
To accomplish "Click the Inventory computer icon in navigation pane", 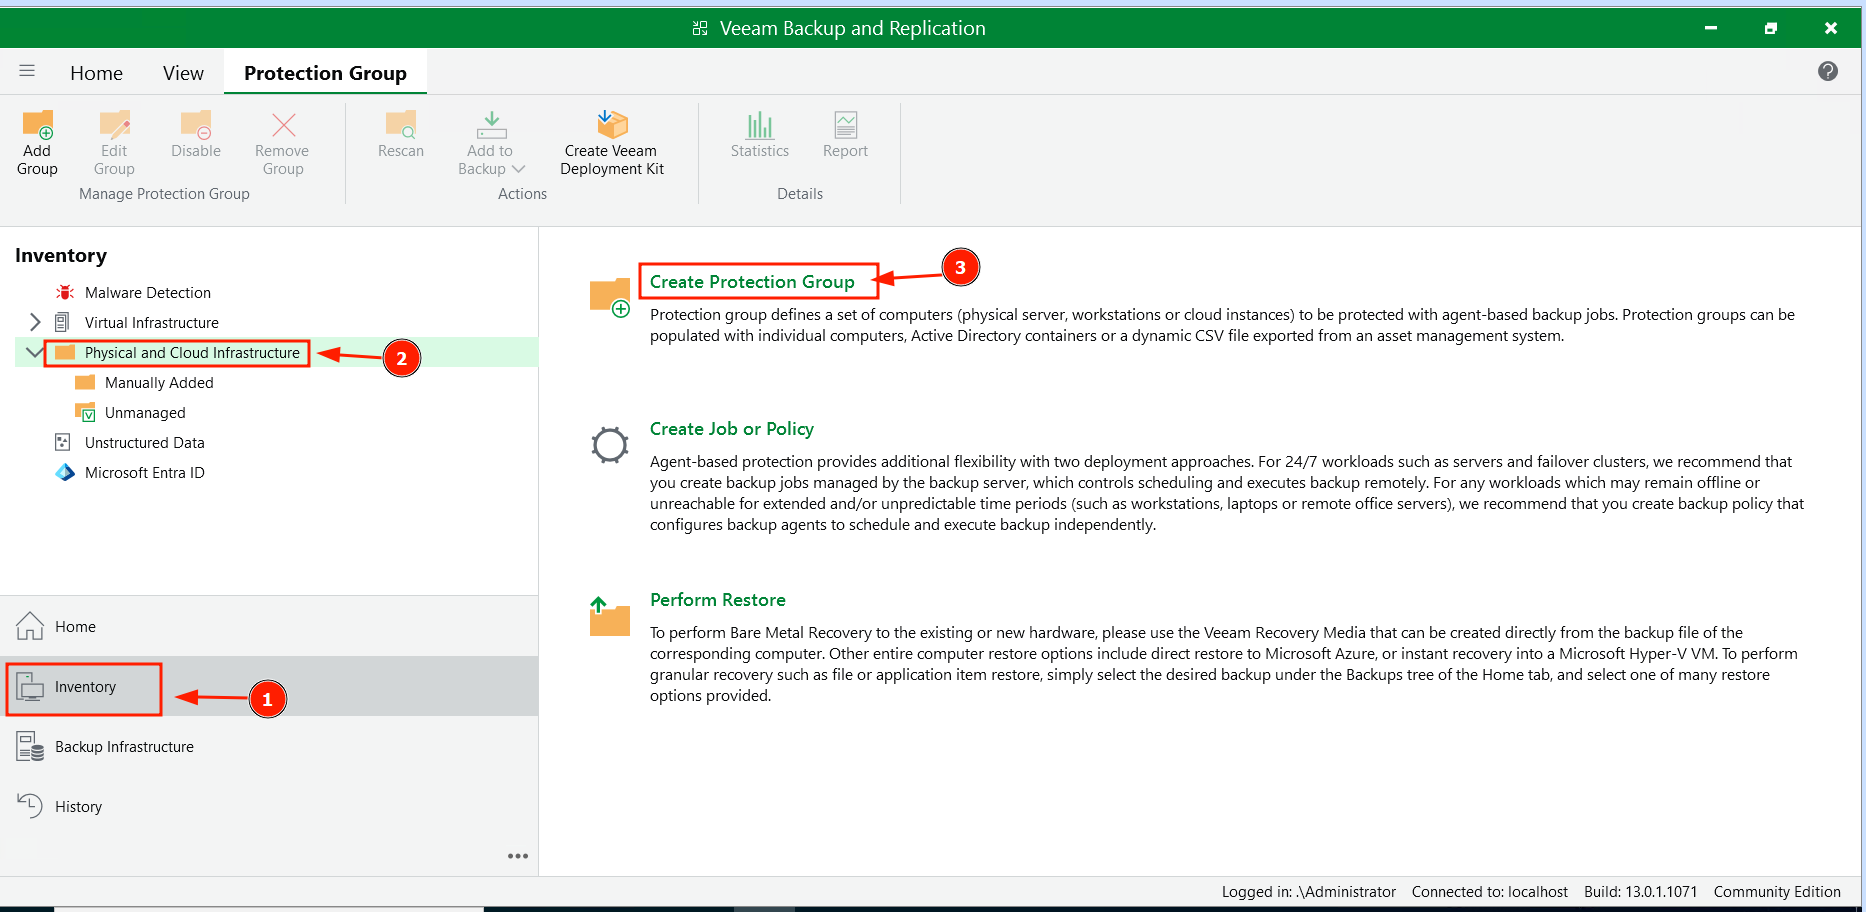I will (30, 686).
